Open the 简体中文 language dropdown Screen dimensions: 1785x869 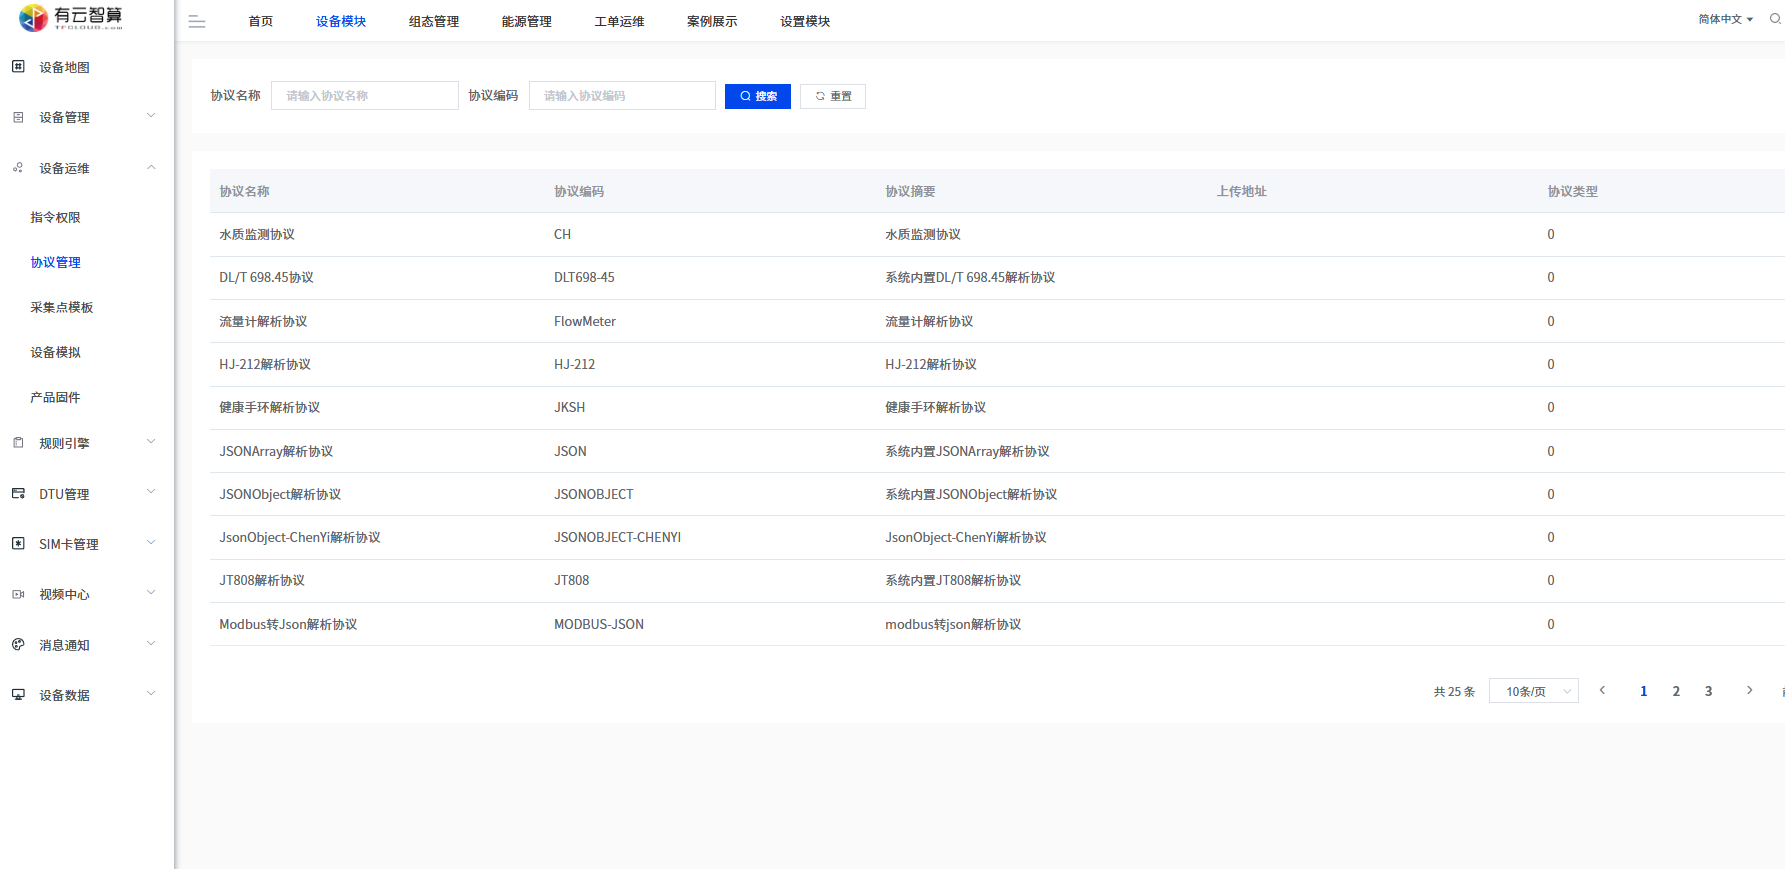pos(1725,19)
